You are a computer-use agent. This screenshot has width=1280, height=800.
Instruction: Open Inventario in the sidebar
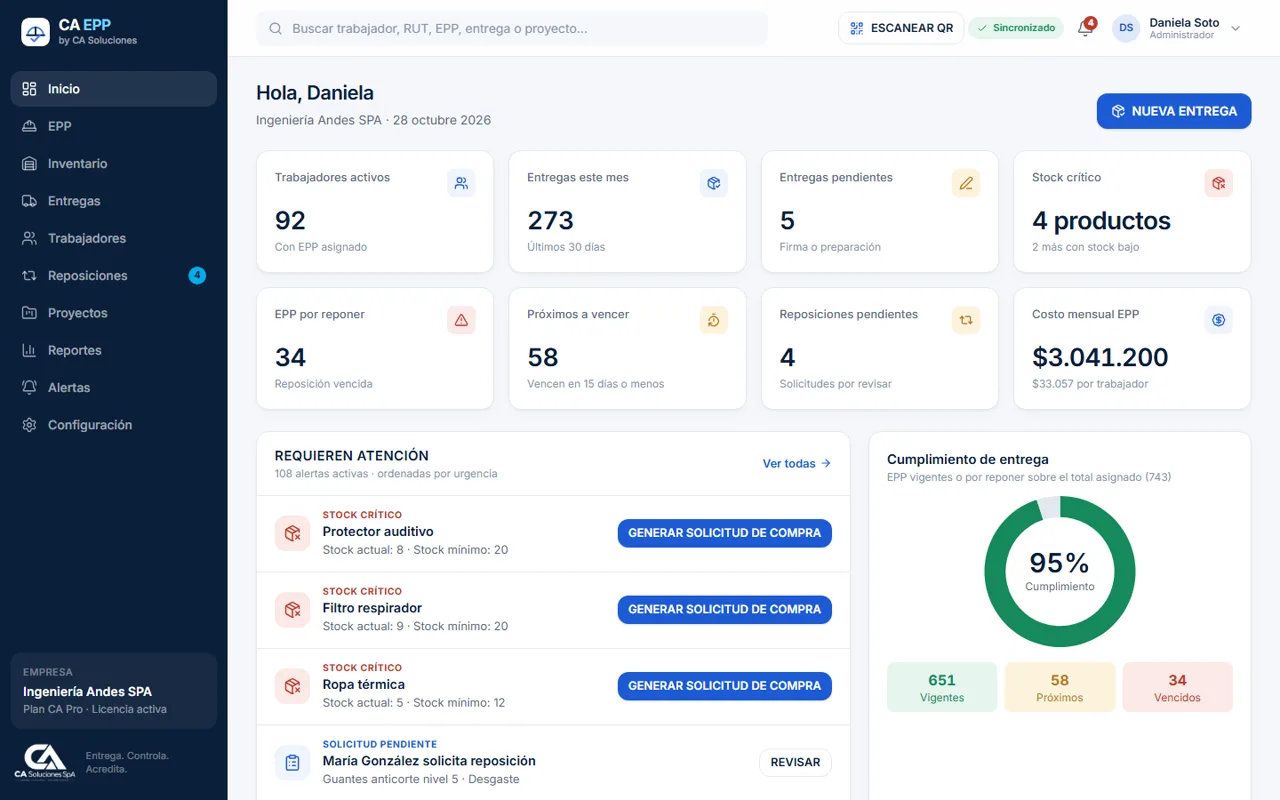click(x=113, y=164)
